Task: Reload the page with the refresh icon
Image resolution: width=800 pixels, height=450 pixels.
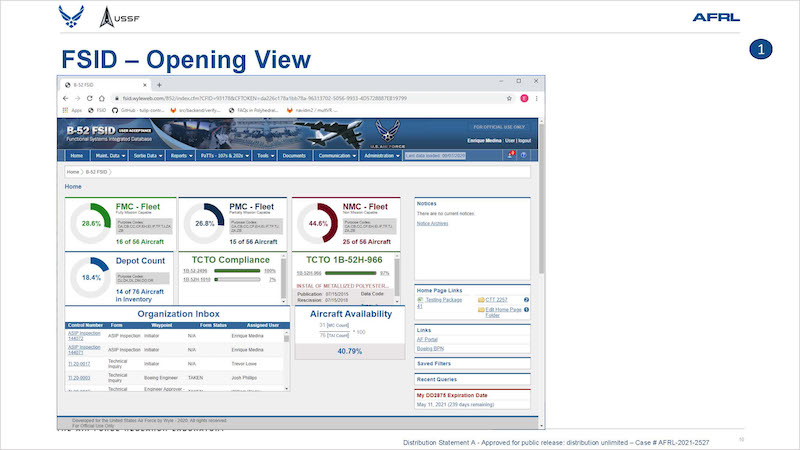Action: point(89,98)
